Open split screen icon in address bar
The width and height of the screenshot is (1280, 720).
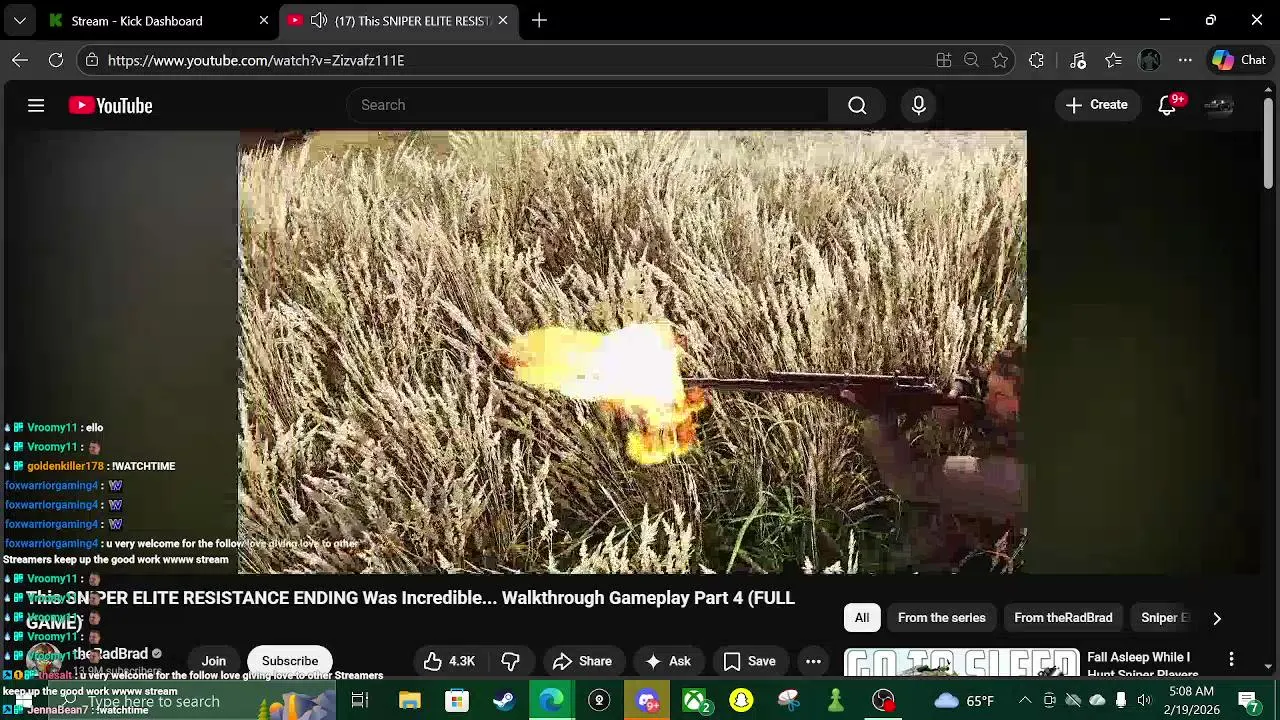click(943, 60)
